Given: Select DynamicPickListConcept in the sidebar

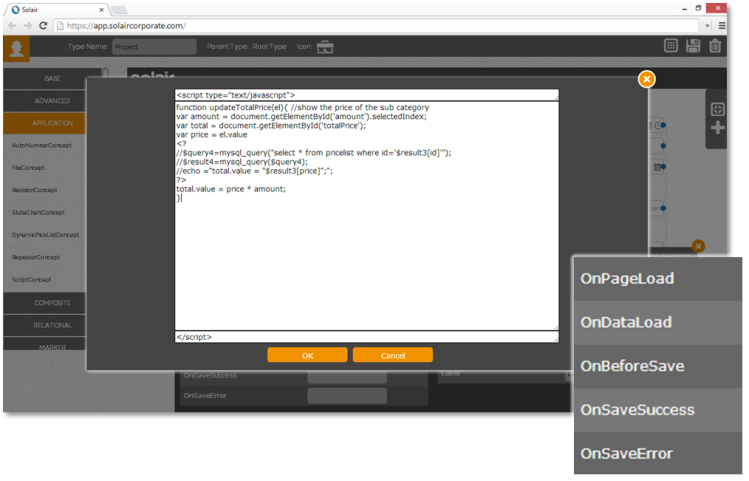Looking at the screenshot, I should click(44, 235).
